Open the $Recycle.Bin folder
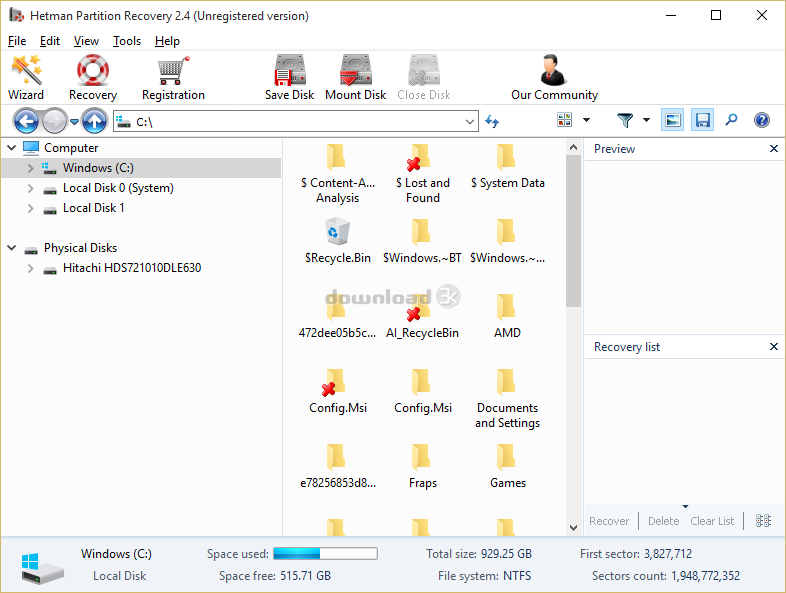786x593 pixels. [x=337, y=241]
